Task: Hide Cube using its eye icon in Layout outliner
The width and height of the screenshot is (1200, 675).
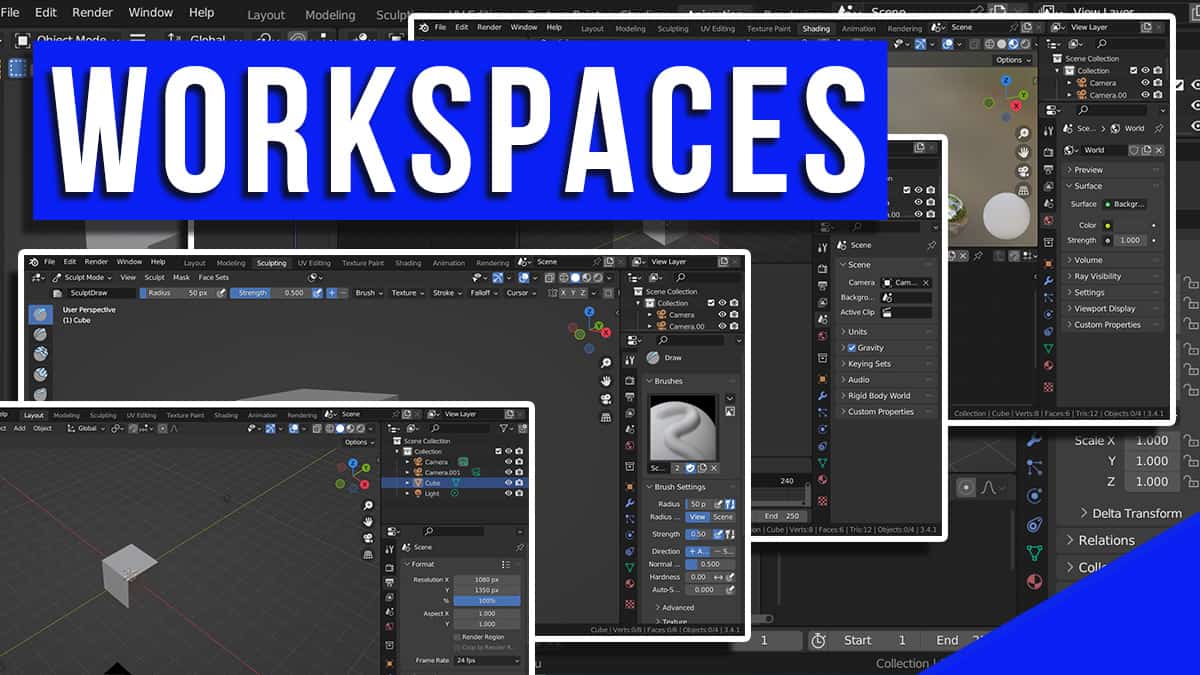Action: (508, 482)
